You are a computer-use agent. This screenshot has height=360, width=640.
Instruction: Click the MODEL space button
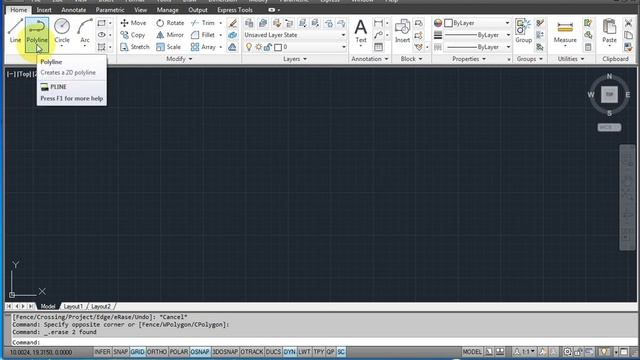click(472, 352)
